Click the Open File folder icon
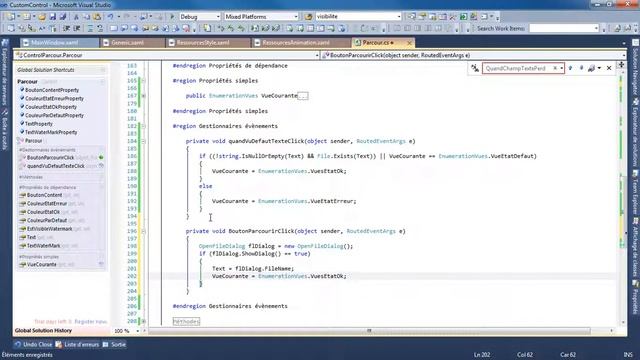The width and height of the screenshot is (640, 360). (42, 17)
